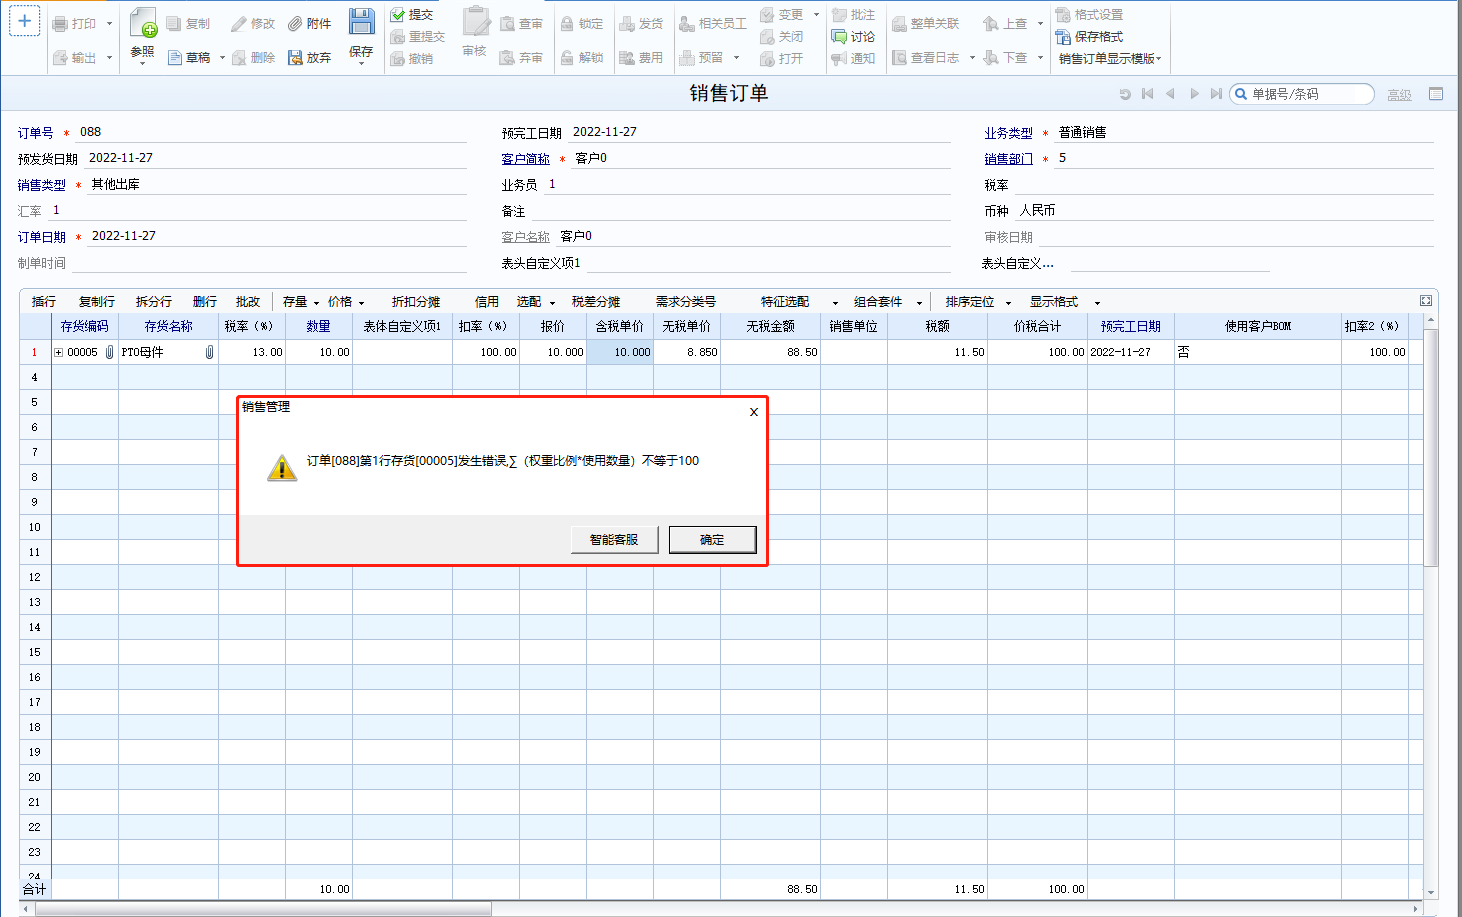Open the 显示格式 dropdown menu
1462x917 pixels.
pyautogui.click(x=1064, y=302)
